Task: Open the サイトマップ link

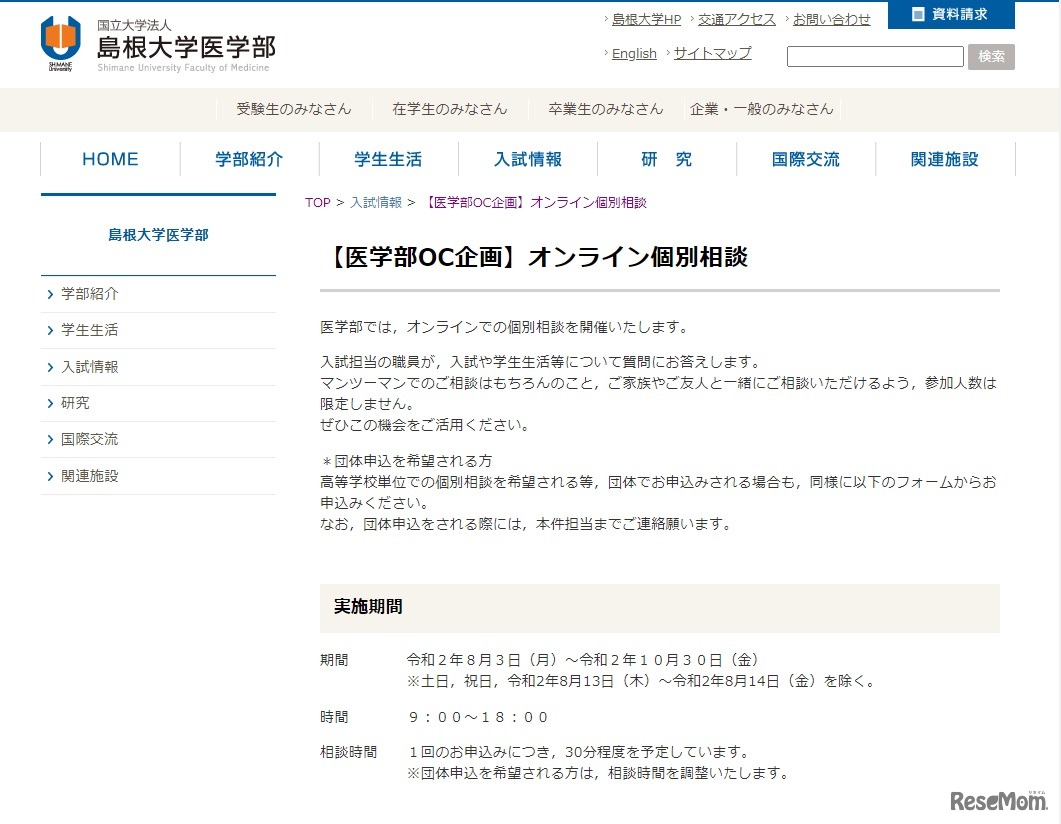Action: tap(711, 53)
